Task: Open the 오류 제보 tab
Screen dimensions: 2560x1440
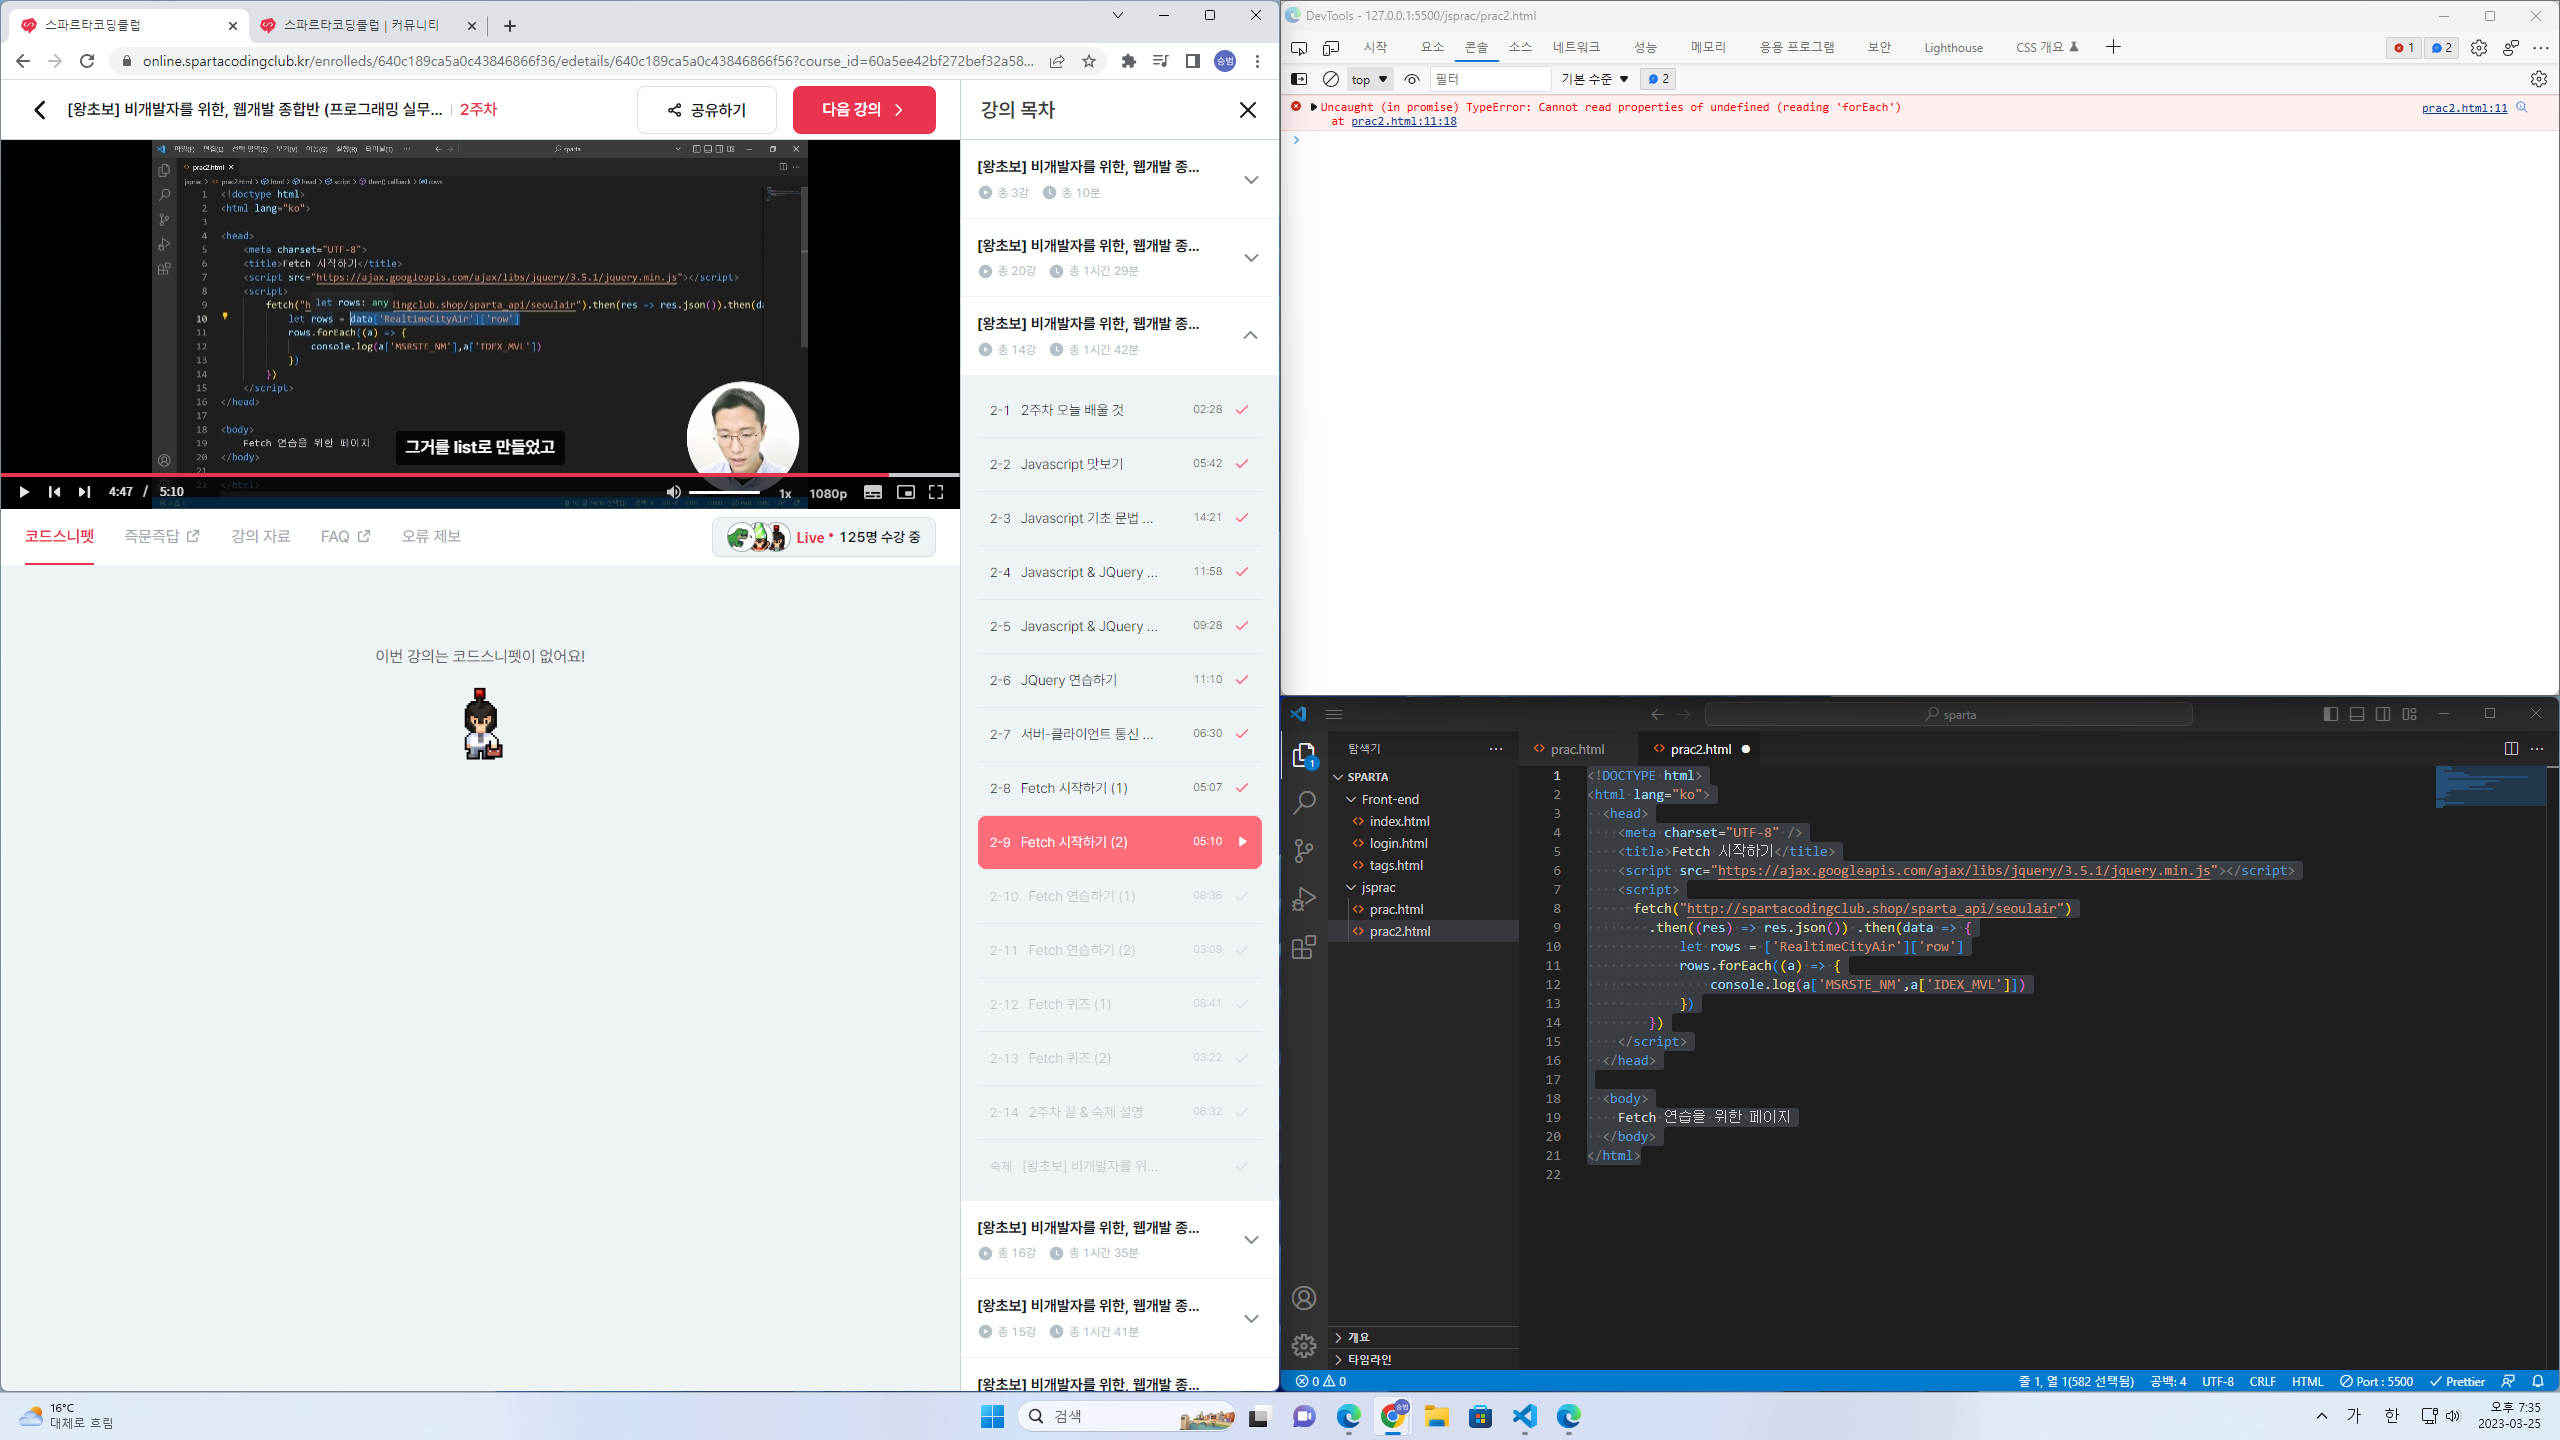Action: [x=431, y=537]
